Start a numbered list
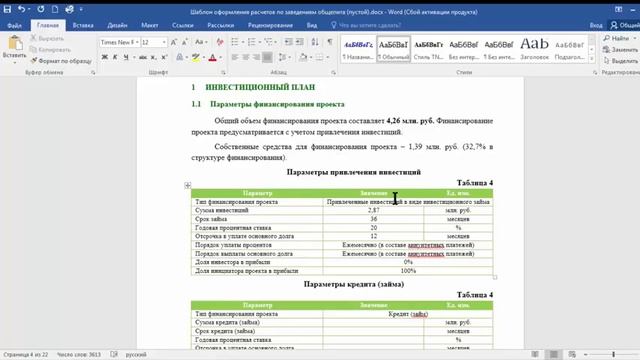This screenshot has height=360, width=640. (x=251, y=42)
